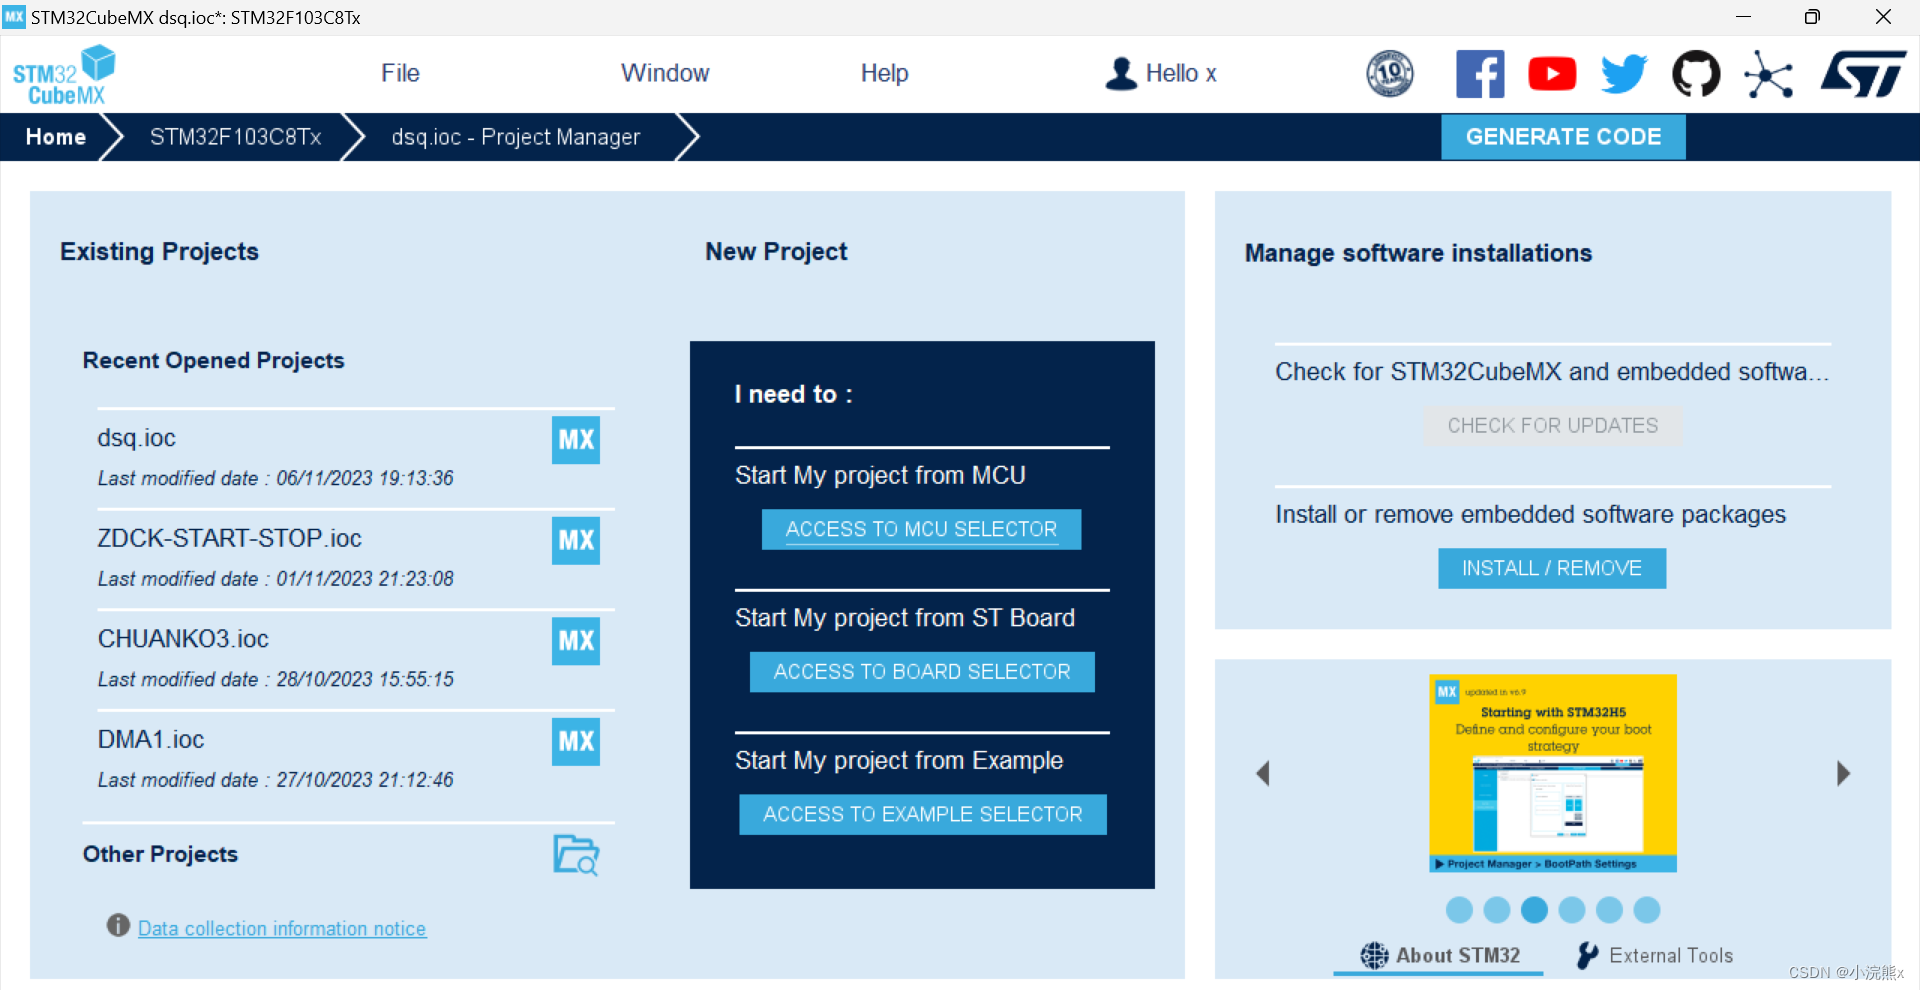Click the STM32CubeMX logo
The width and height of the screenshot is (1920, 990).
[64, 75]
